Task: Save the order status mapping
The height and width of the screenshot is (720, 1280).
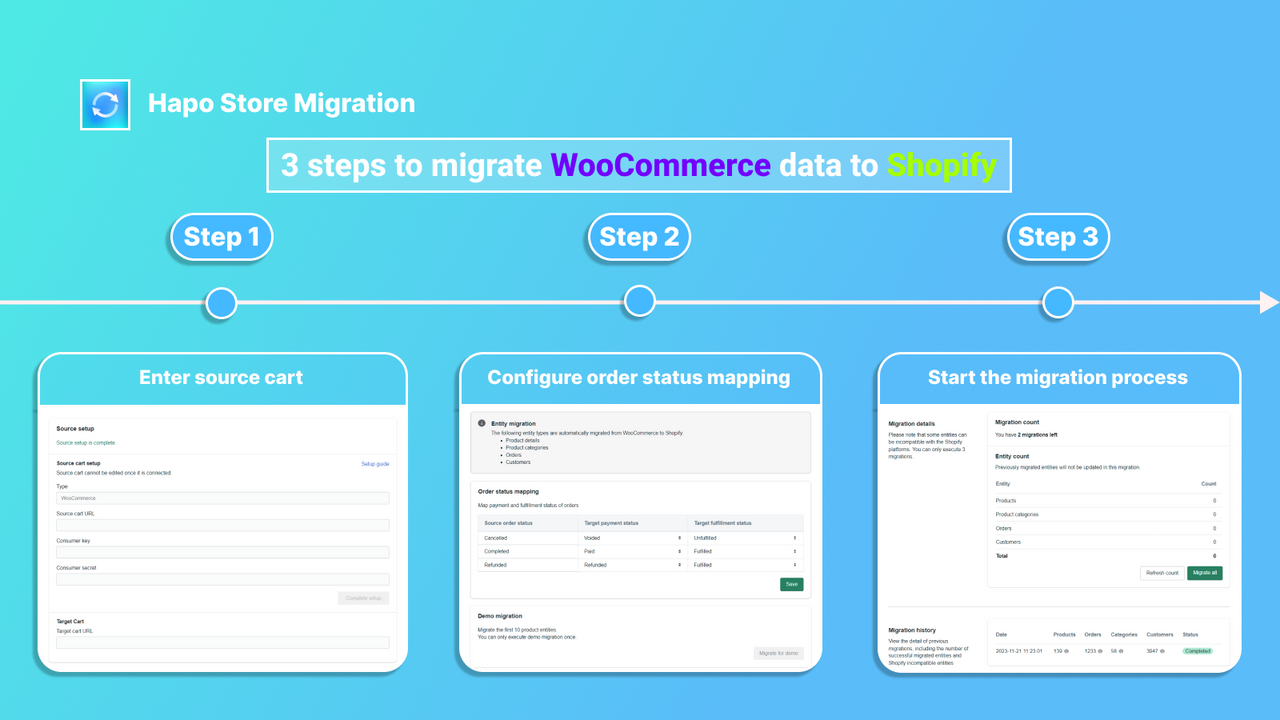Action: (x=791, y=584)
